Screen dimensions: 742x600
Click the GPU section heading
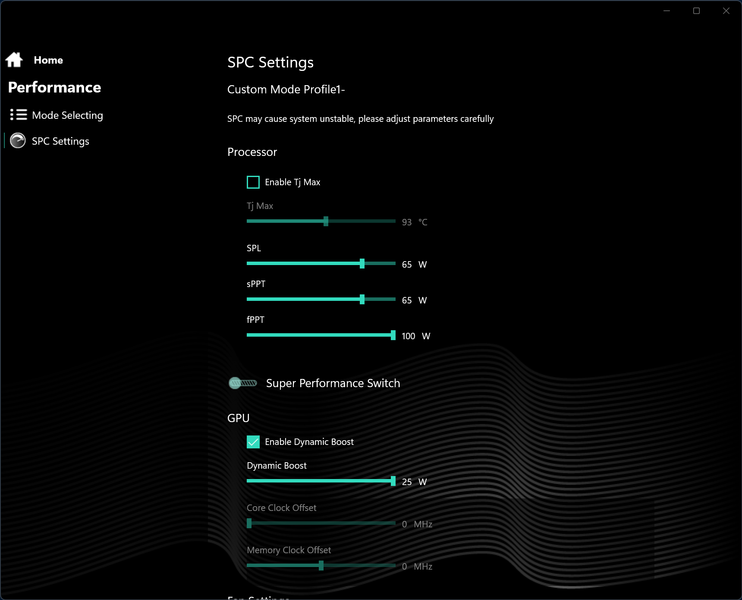pos(238,418)
